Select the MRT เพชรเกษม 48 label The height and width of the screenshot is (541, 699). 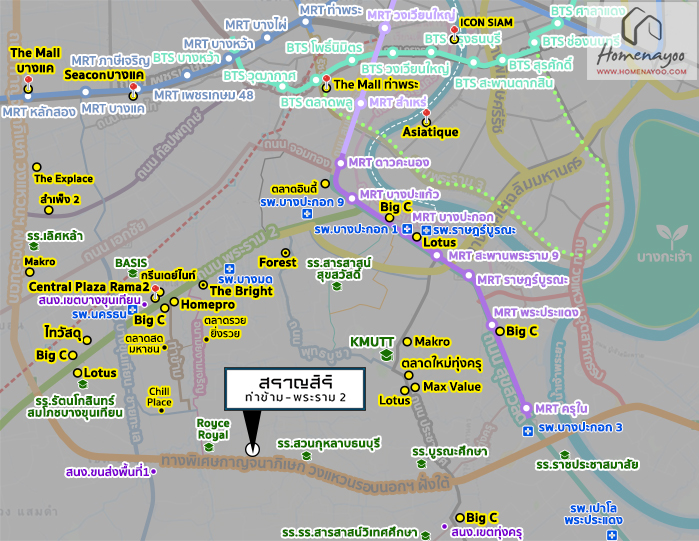pyautogui.click(x=204, y=95)
